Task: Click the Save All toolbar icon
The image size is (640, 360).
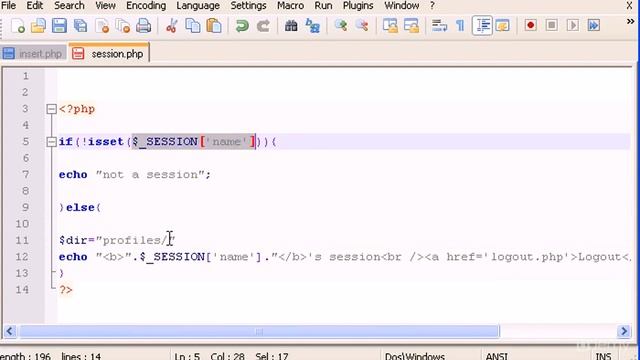Action: 80,26
